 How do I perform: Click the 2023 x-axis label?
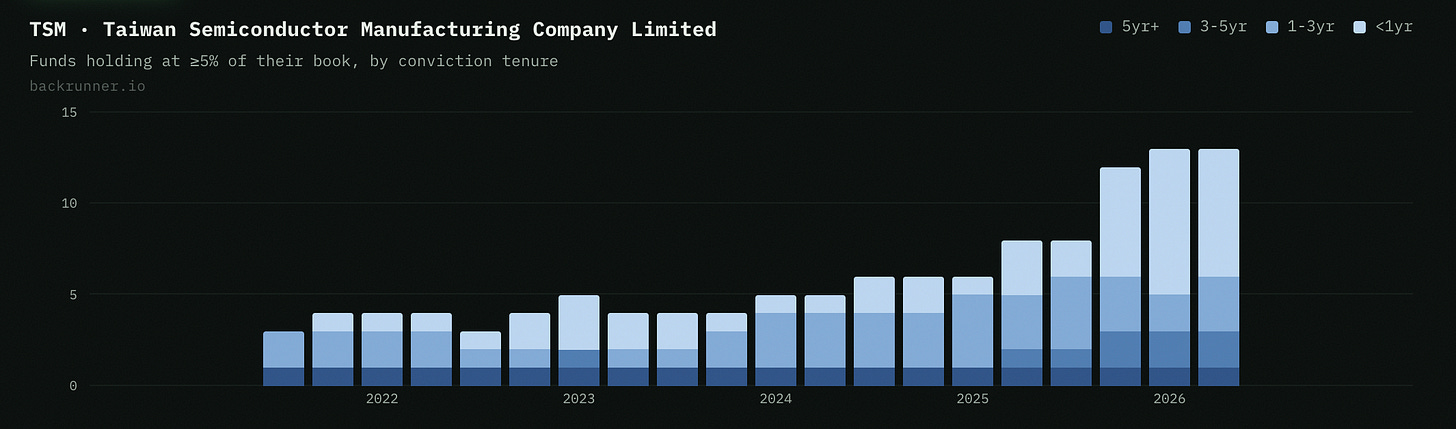(x=579, y=400)
